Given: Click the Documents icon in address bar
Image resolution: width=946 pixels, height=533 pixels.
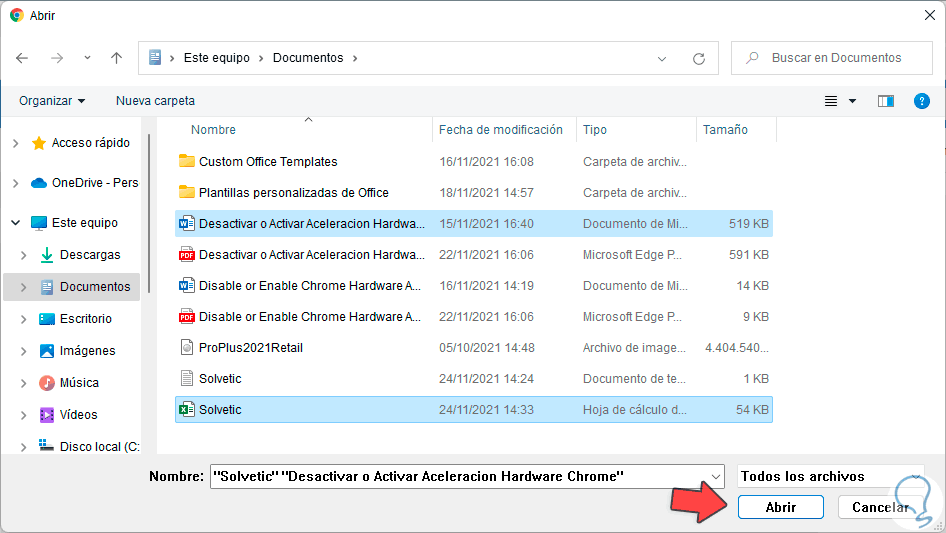Looking at the screenshot, I should tap(155, 57).
